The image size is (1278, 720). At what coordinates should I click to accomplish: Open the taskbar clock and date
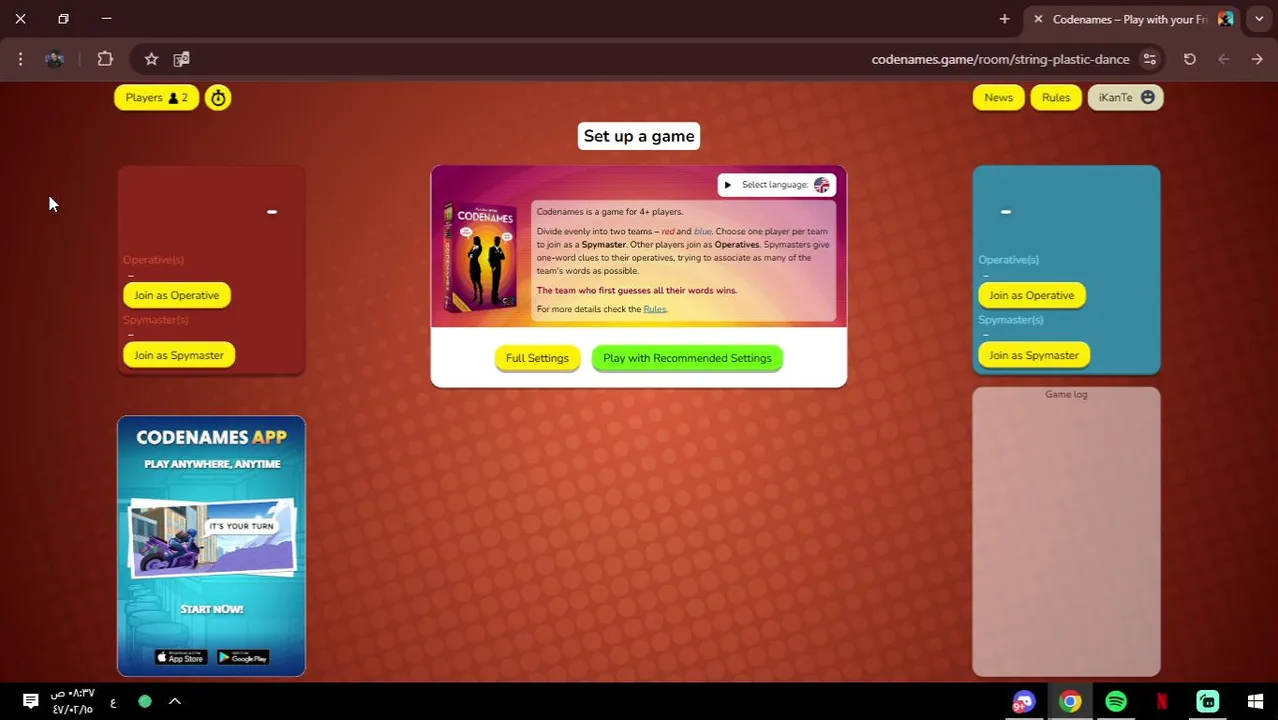[73, 701]
